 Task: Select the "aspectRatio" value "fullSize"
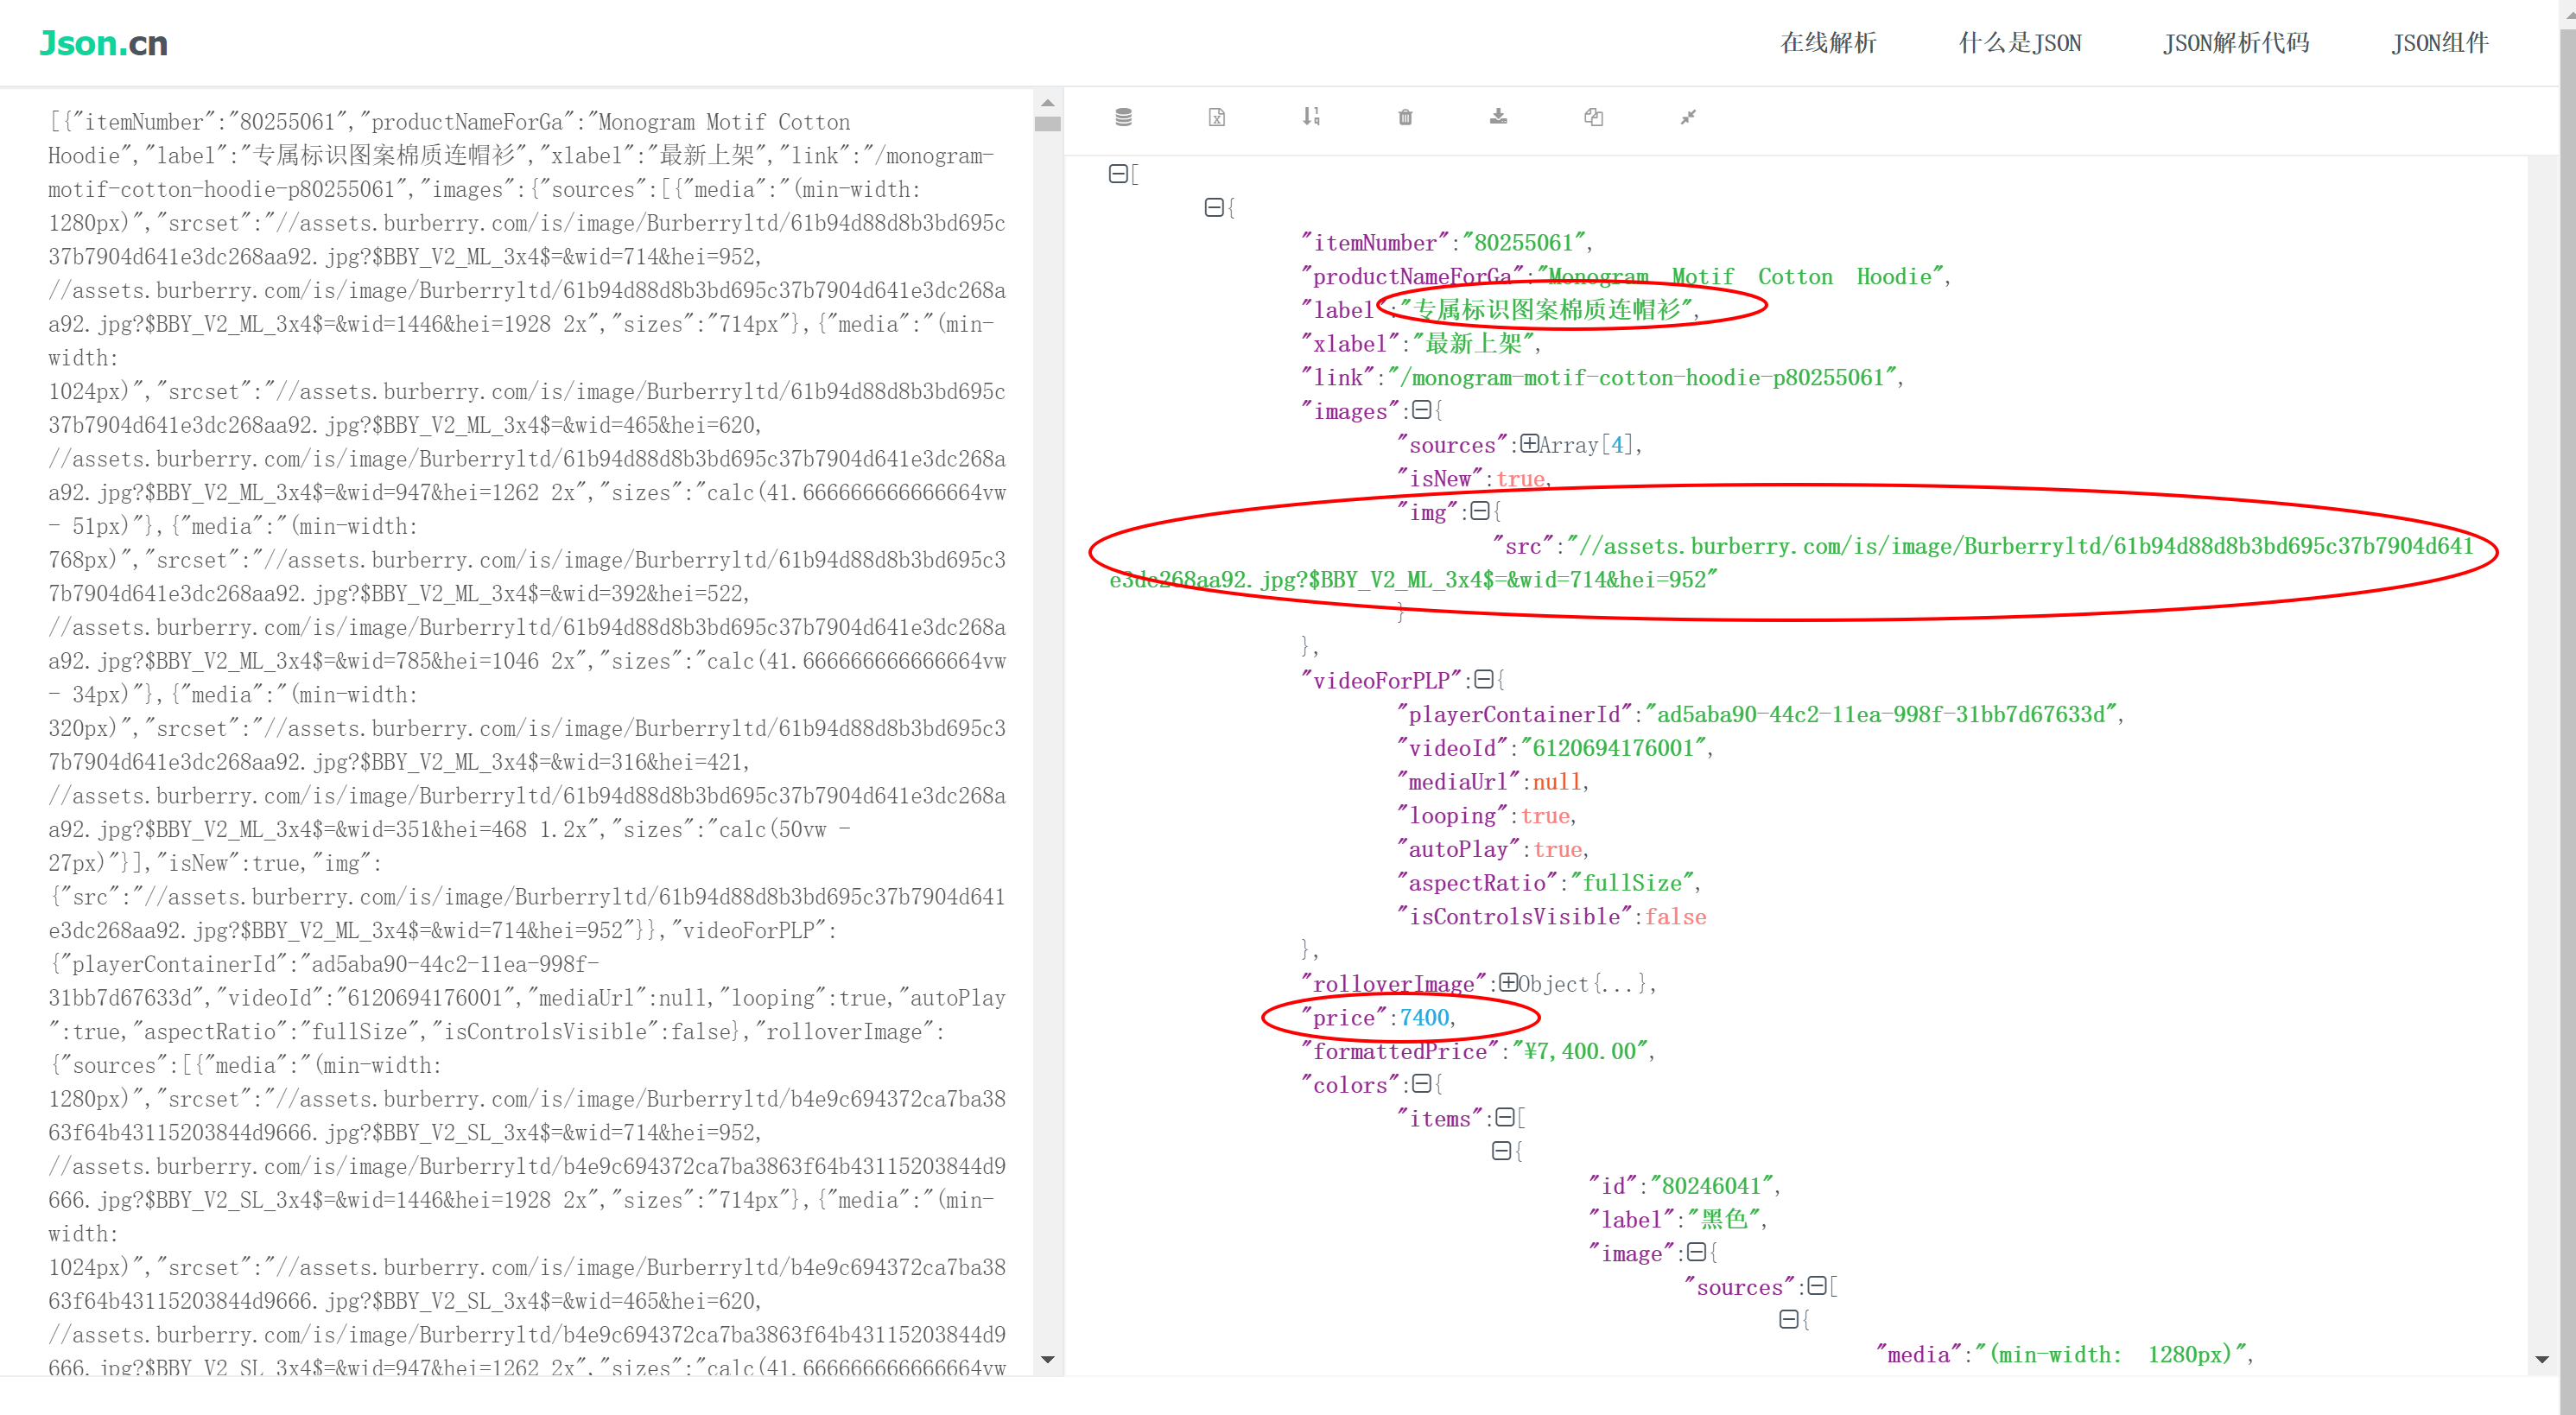(x=1632, y=882)
